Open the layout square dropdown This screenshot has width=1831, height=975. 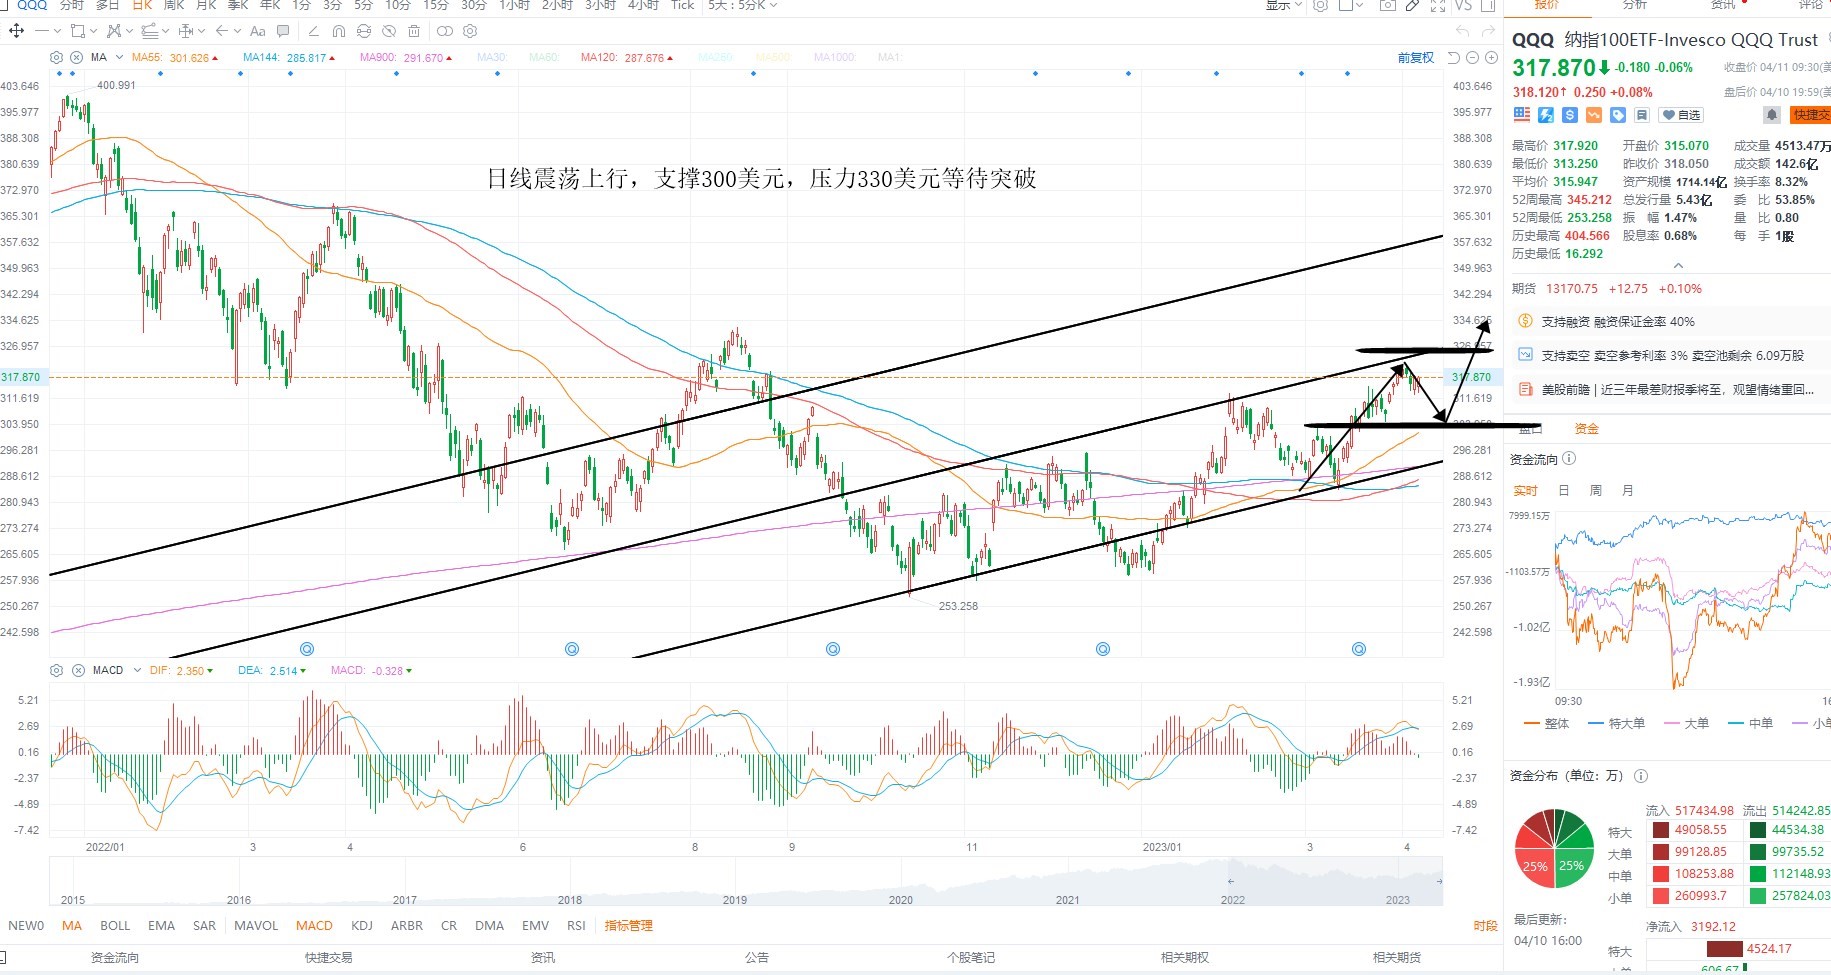[1351, 5]
